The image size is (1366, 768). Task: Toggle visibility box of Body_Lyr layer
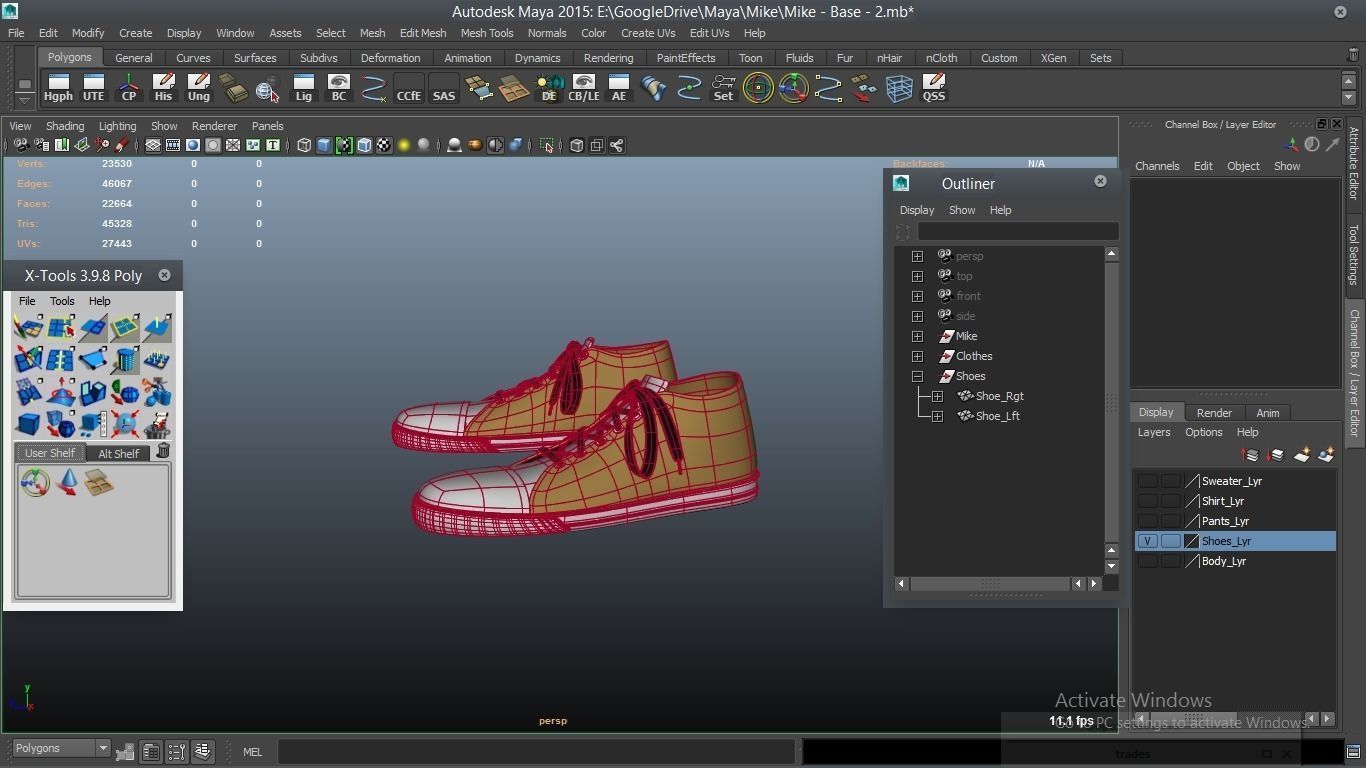1147,561
